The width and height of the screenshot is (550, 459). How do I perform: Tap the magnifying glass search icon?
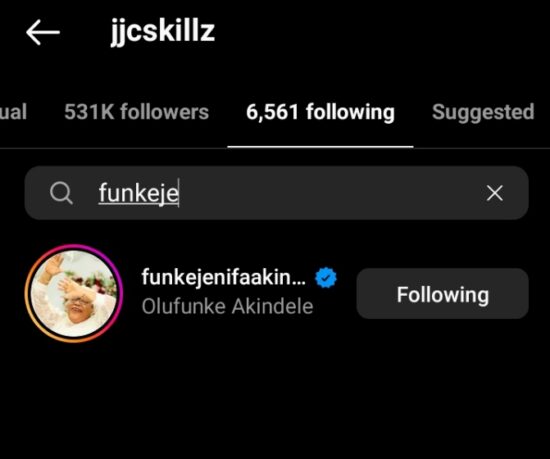point(61,193)
